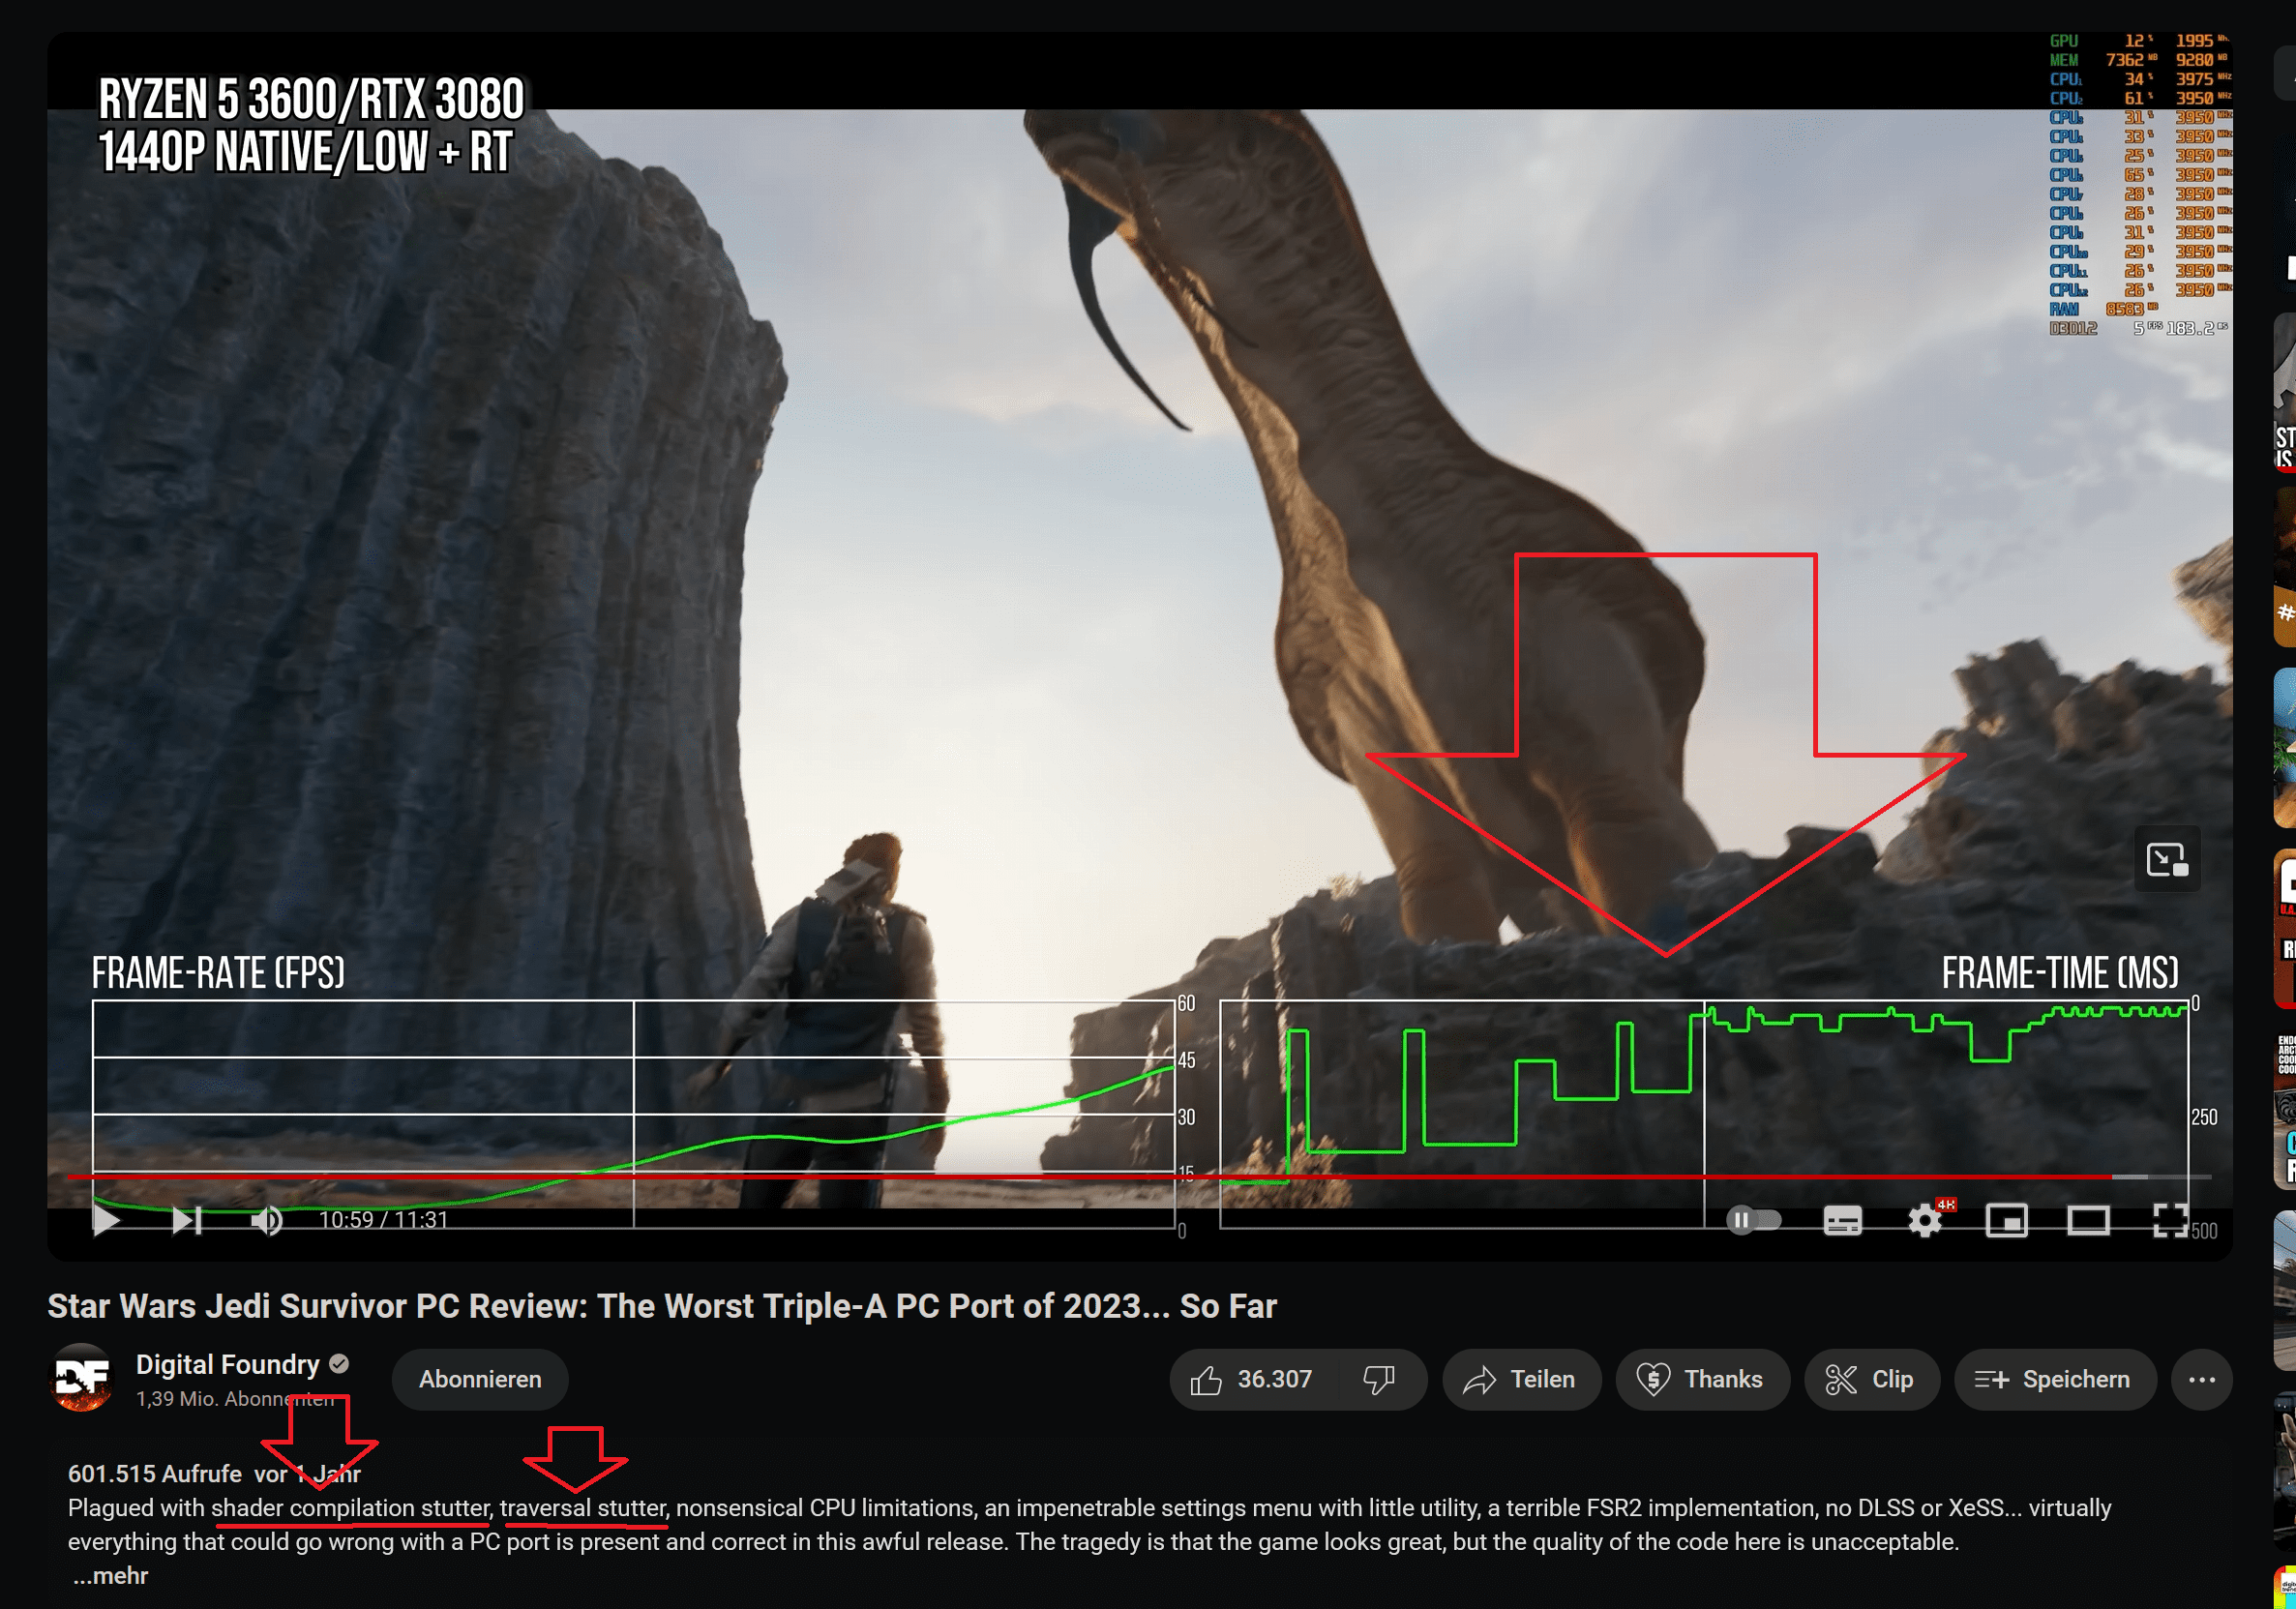
Task: Click the 10:59 / 11:31 time display
Action: (383, 1220)
